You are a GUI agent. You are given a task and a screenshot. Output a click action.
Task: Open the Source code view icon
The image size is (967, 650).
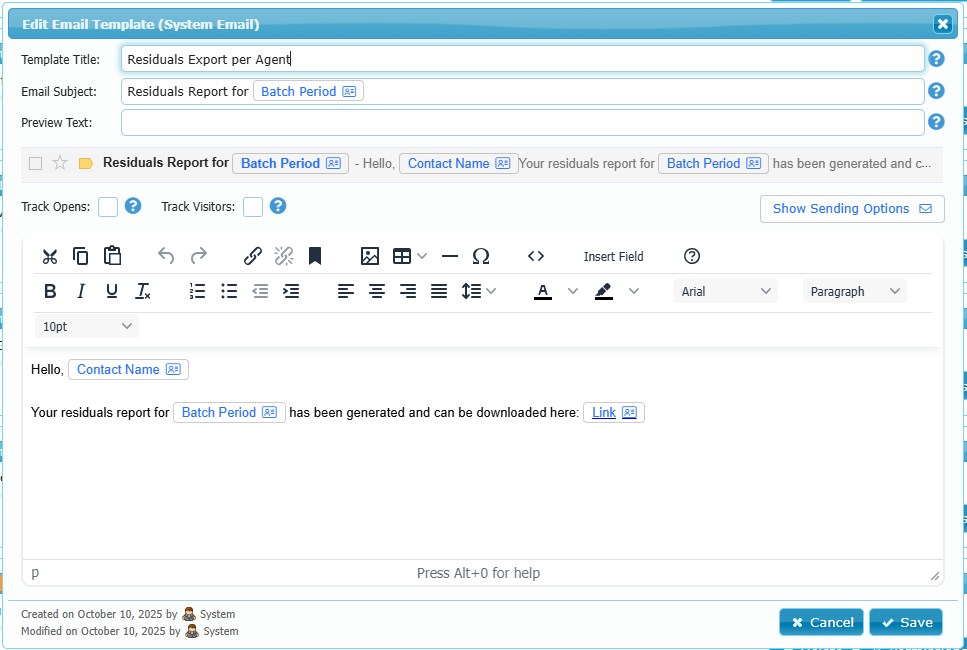pyautogui.click(x=536, y=256)
